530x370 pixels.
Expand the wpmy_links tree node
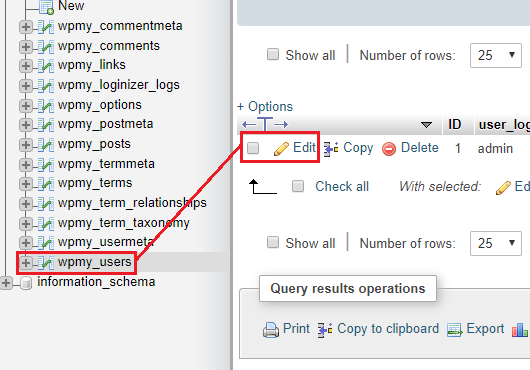tap(26, 66)
